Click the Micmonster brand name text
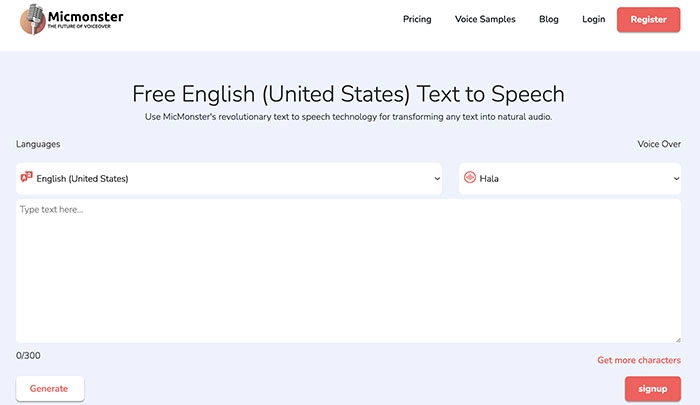The width and height of the screenshot is (700, 405). tap(86, 16)
